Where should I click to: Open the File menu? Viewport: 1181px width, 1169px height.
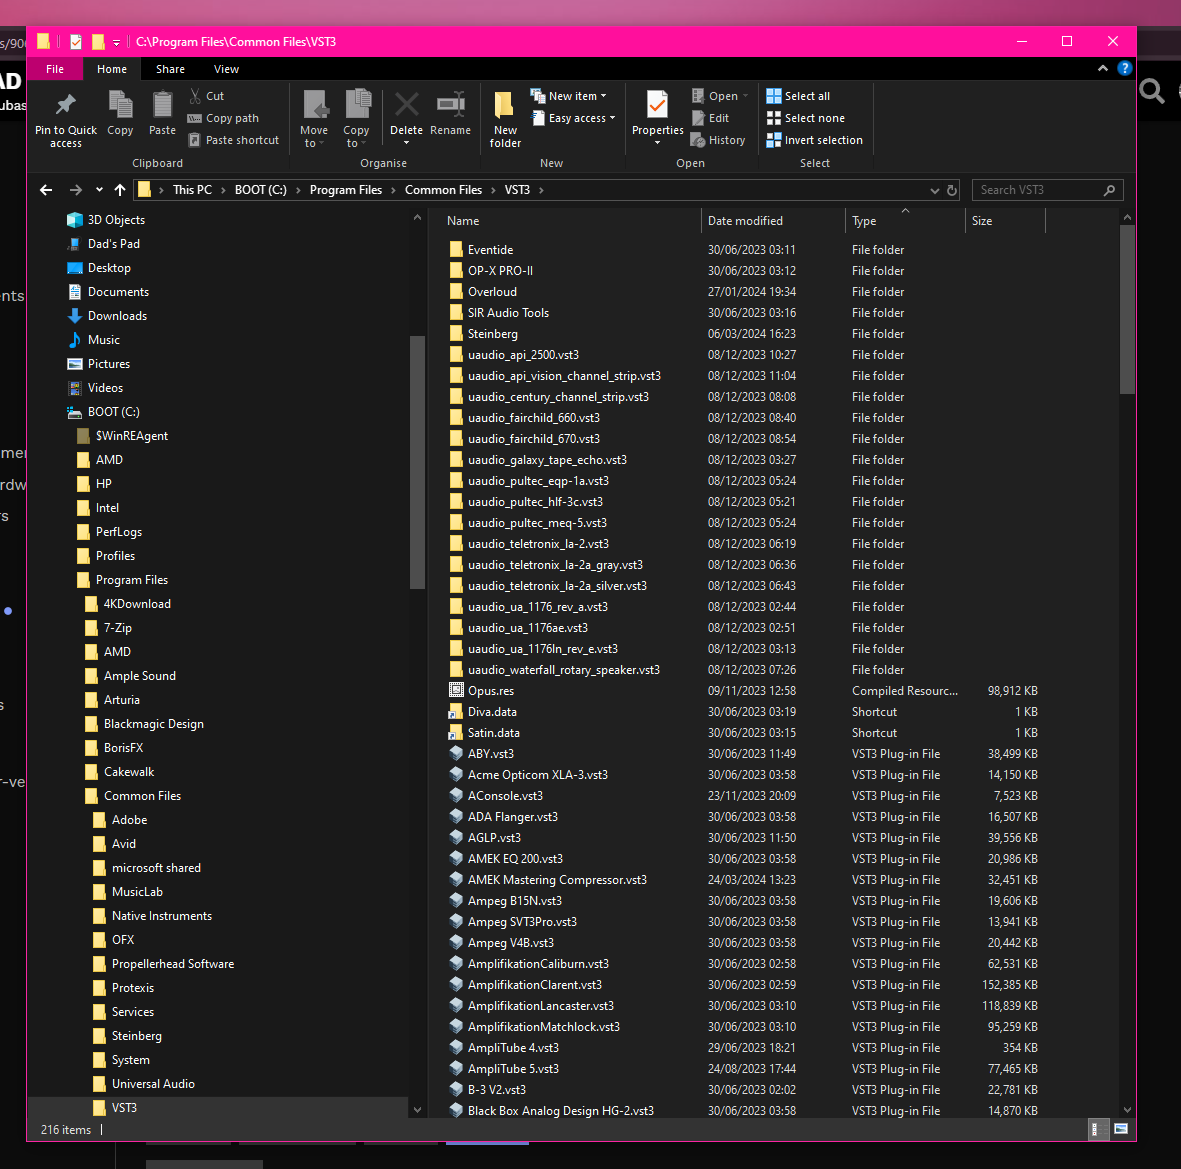point(55,69)
